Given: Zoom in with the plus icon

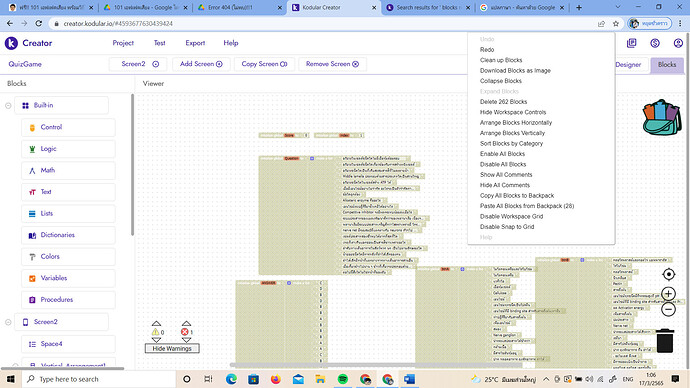Looking at the screenshot, I should click(668, 293).
